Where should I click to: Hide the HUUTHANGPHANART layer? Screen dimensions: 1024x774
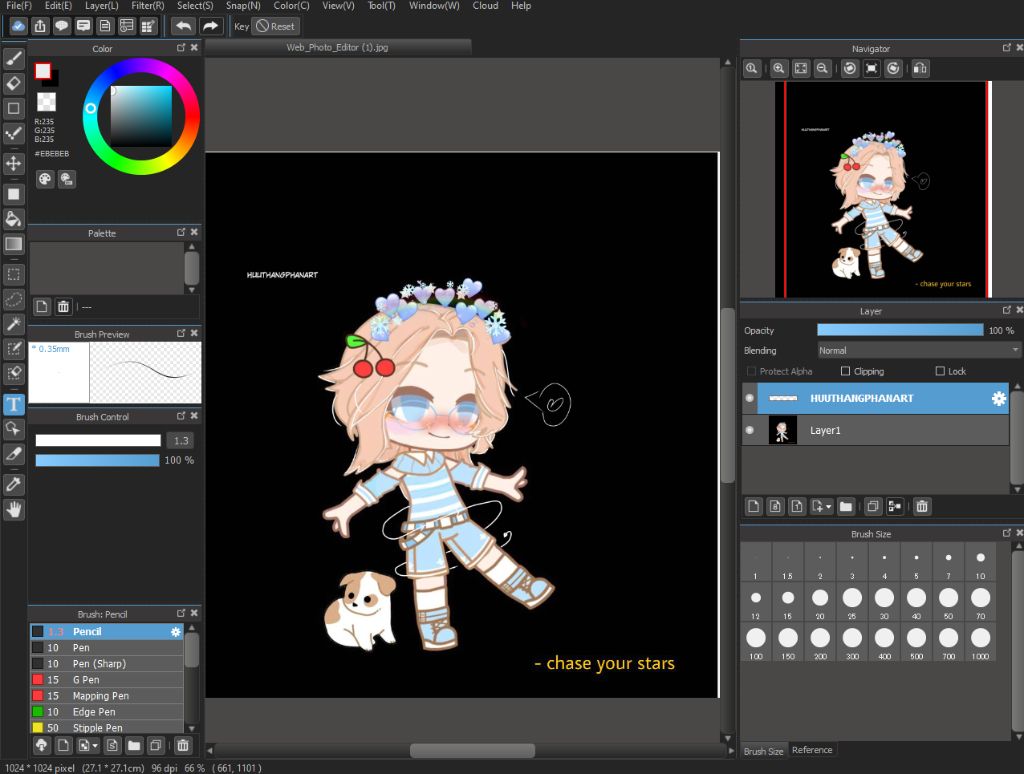tap(750, 398)
